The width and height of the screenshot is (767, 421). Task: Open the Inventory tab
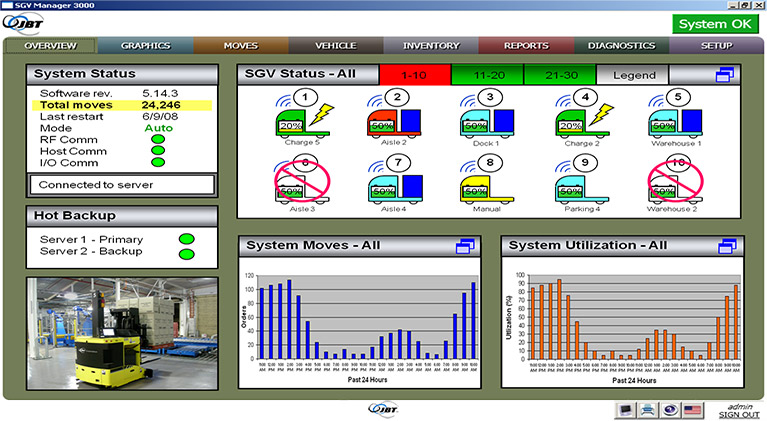point(431,46)
